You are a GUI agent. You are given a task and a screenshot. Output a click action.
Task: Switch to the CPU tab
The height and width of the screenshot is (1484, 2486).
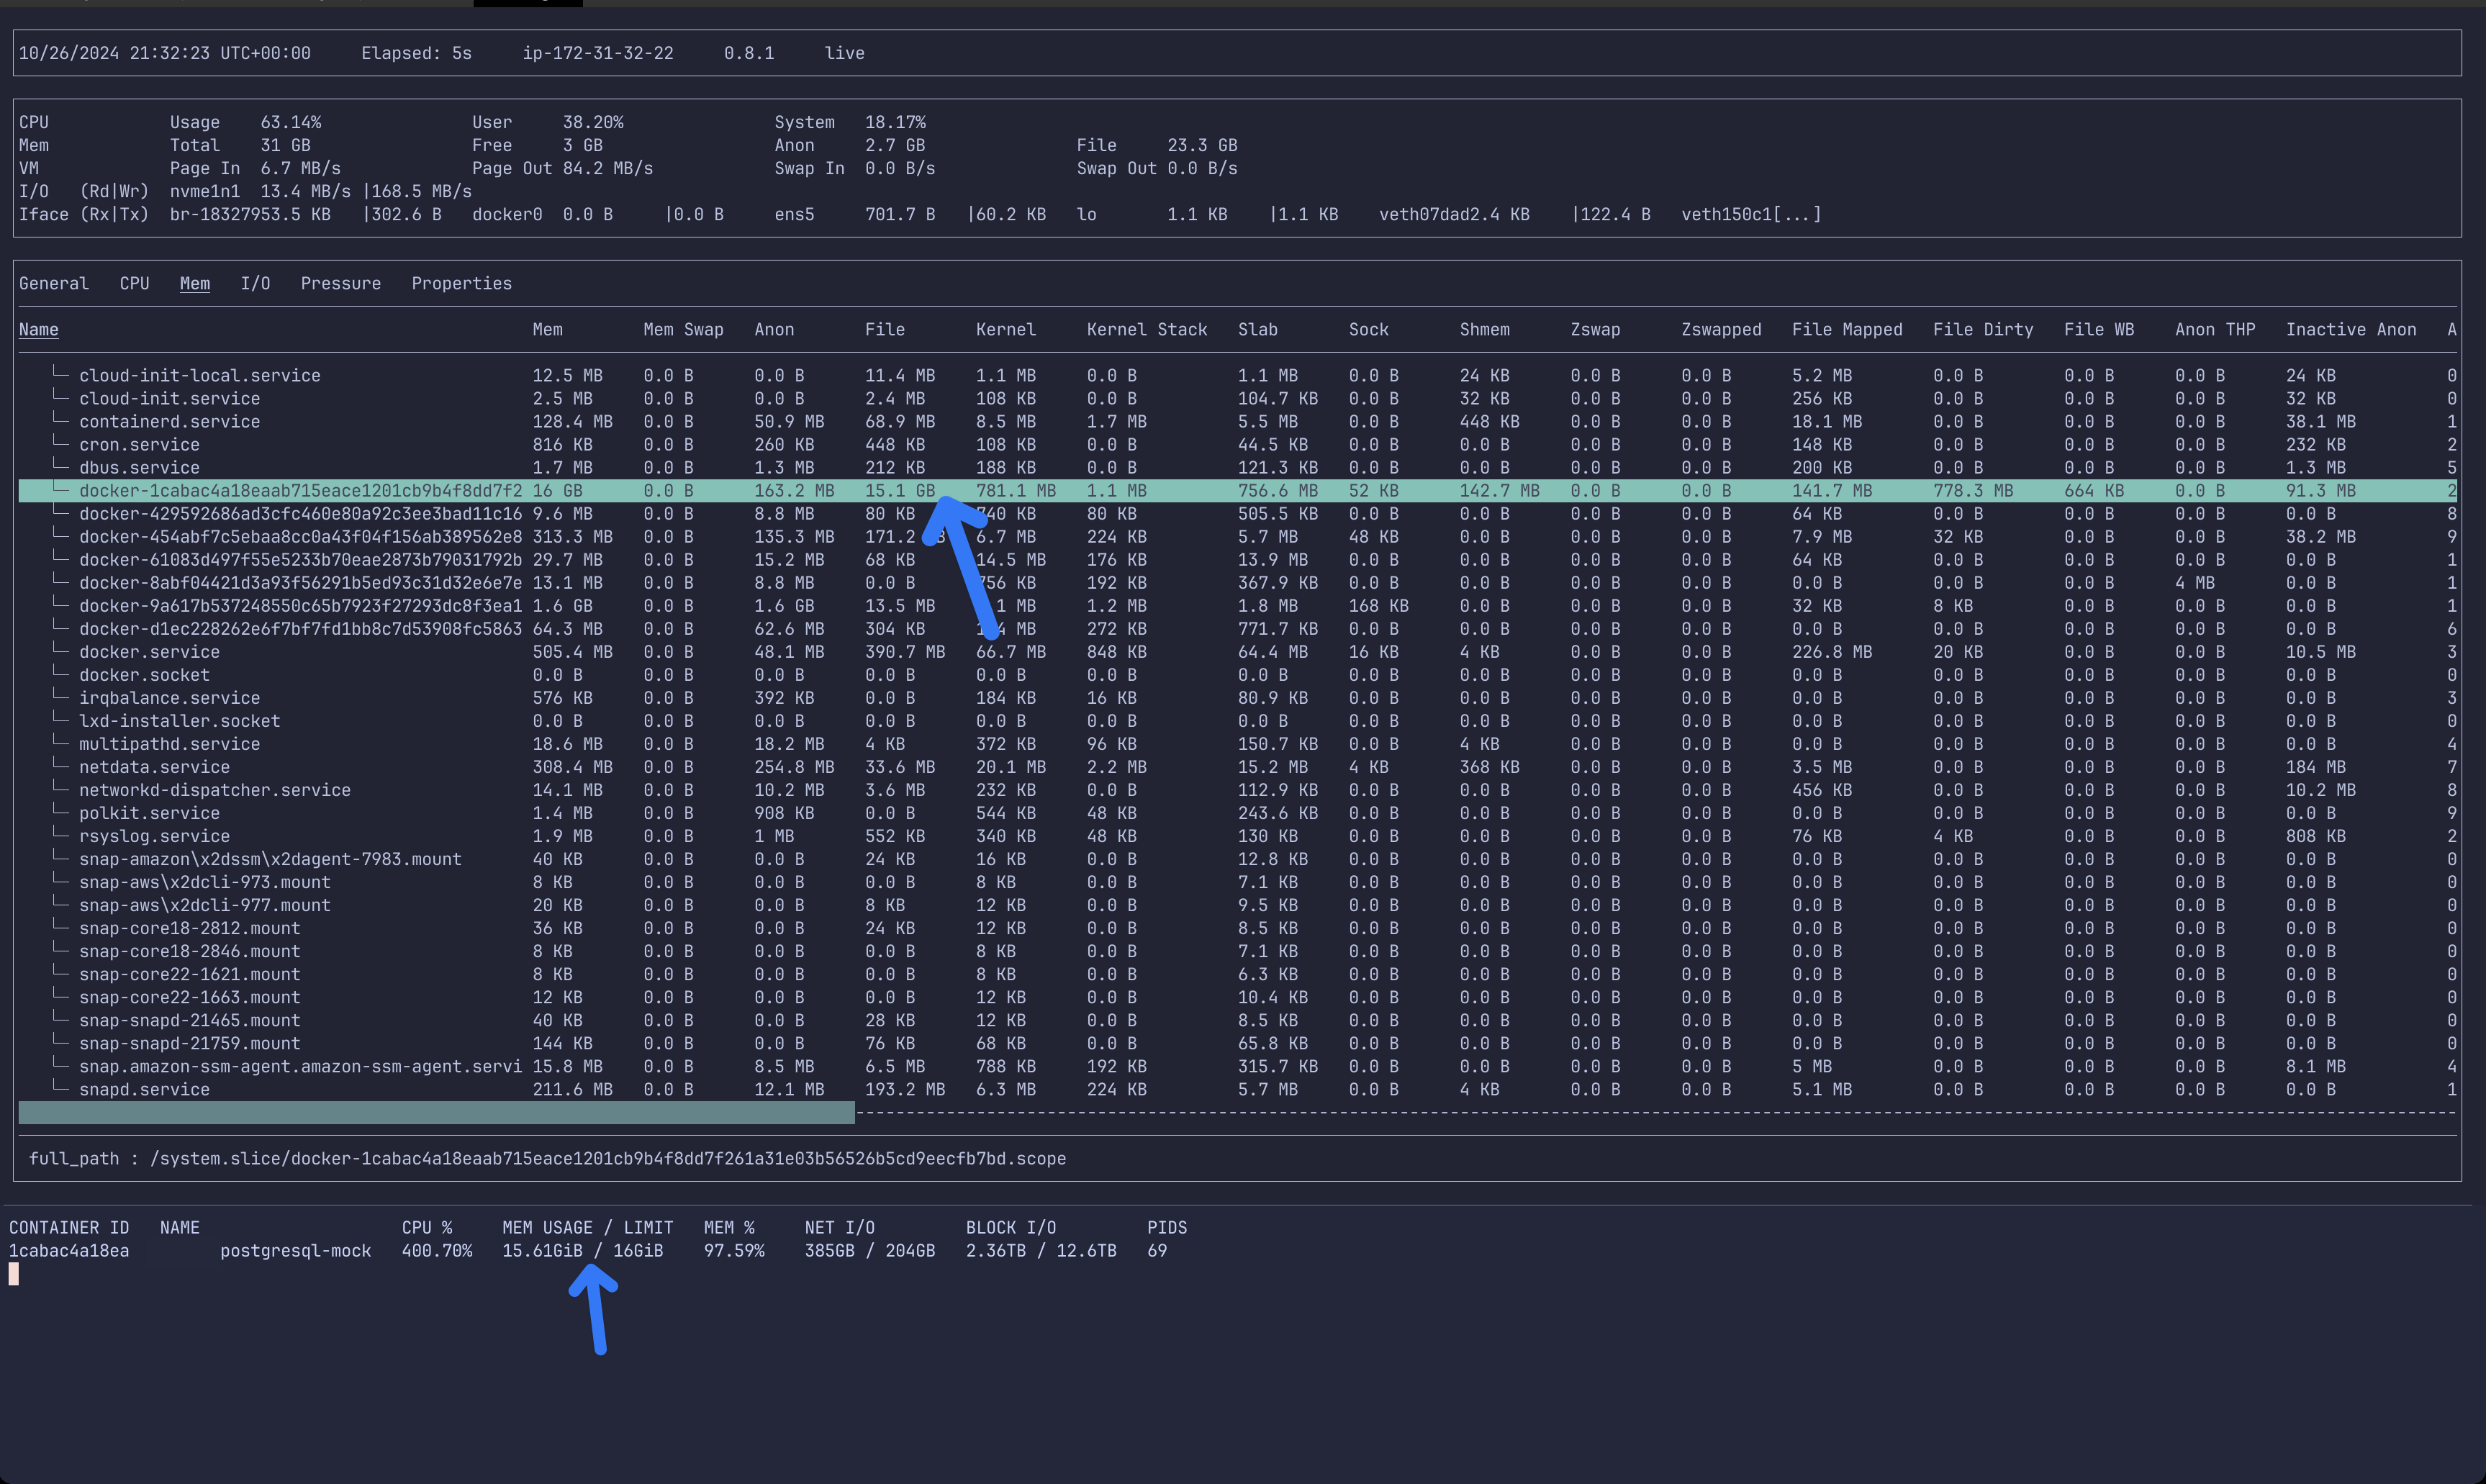point(134,283)
